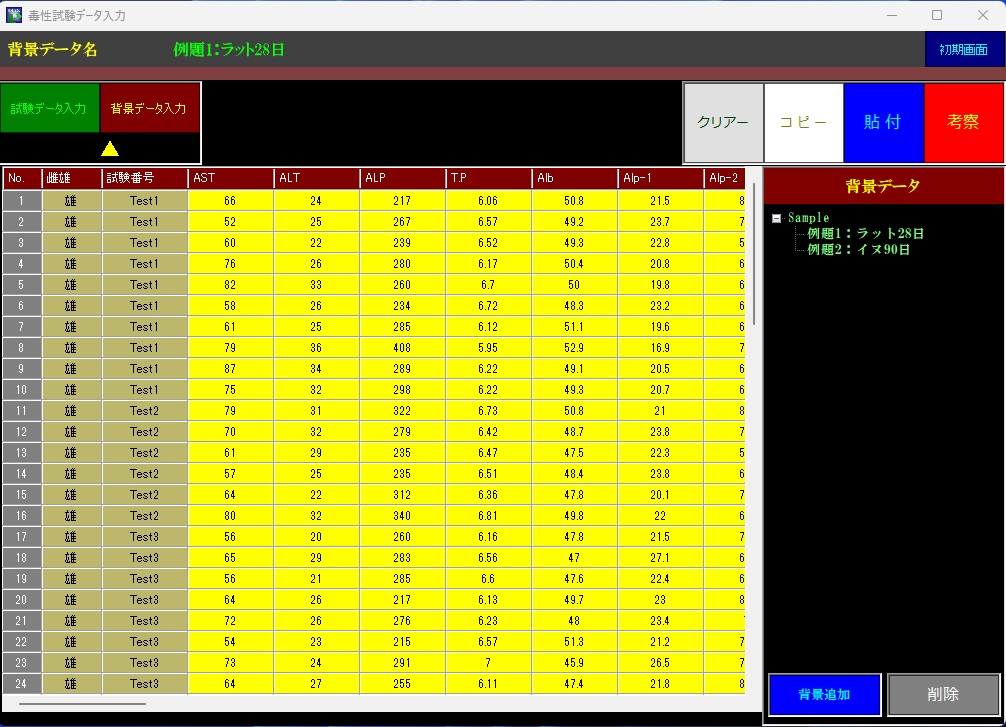The width and height of the screenshot is (1006, 727).
Task: Click the yellow triangle indicator below the tabs
Action: [110, 149]
